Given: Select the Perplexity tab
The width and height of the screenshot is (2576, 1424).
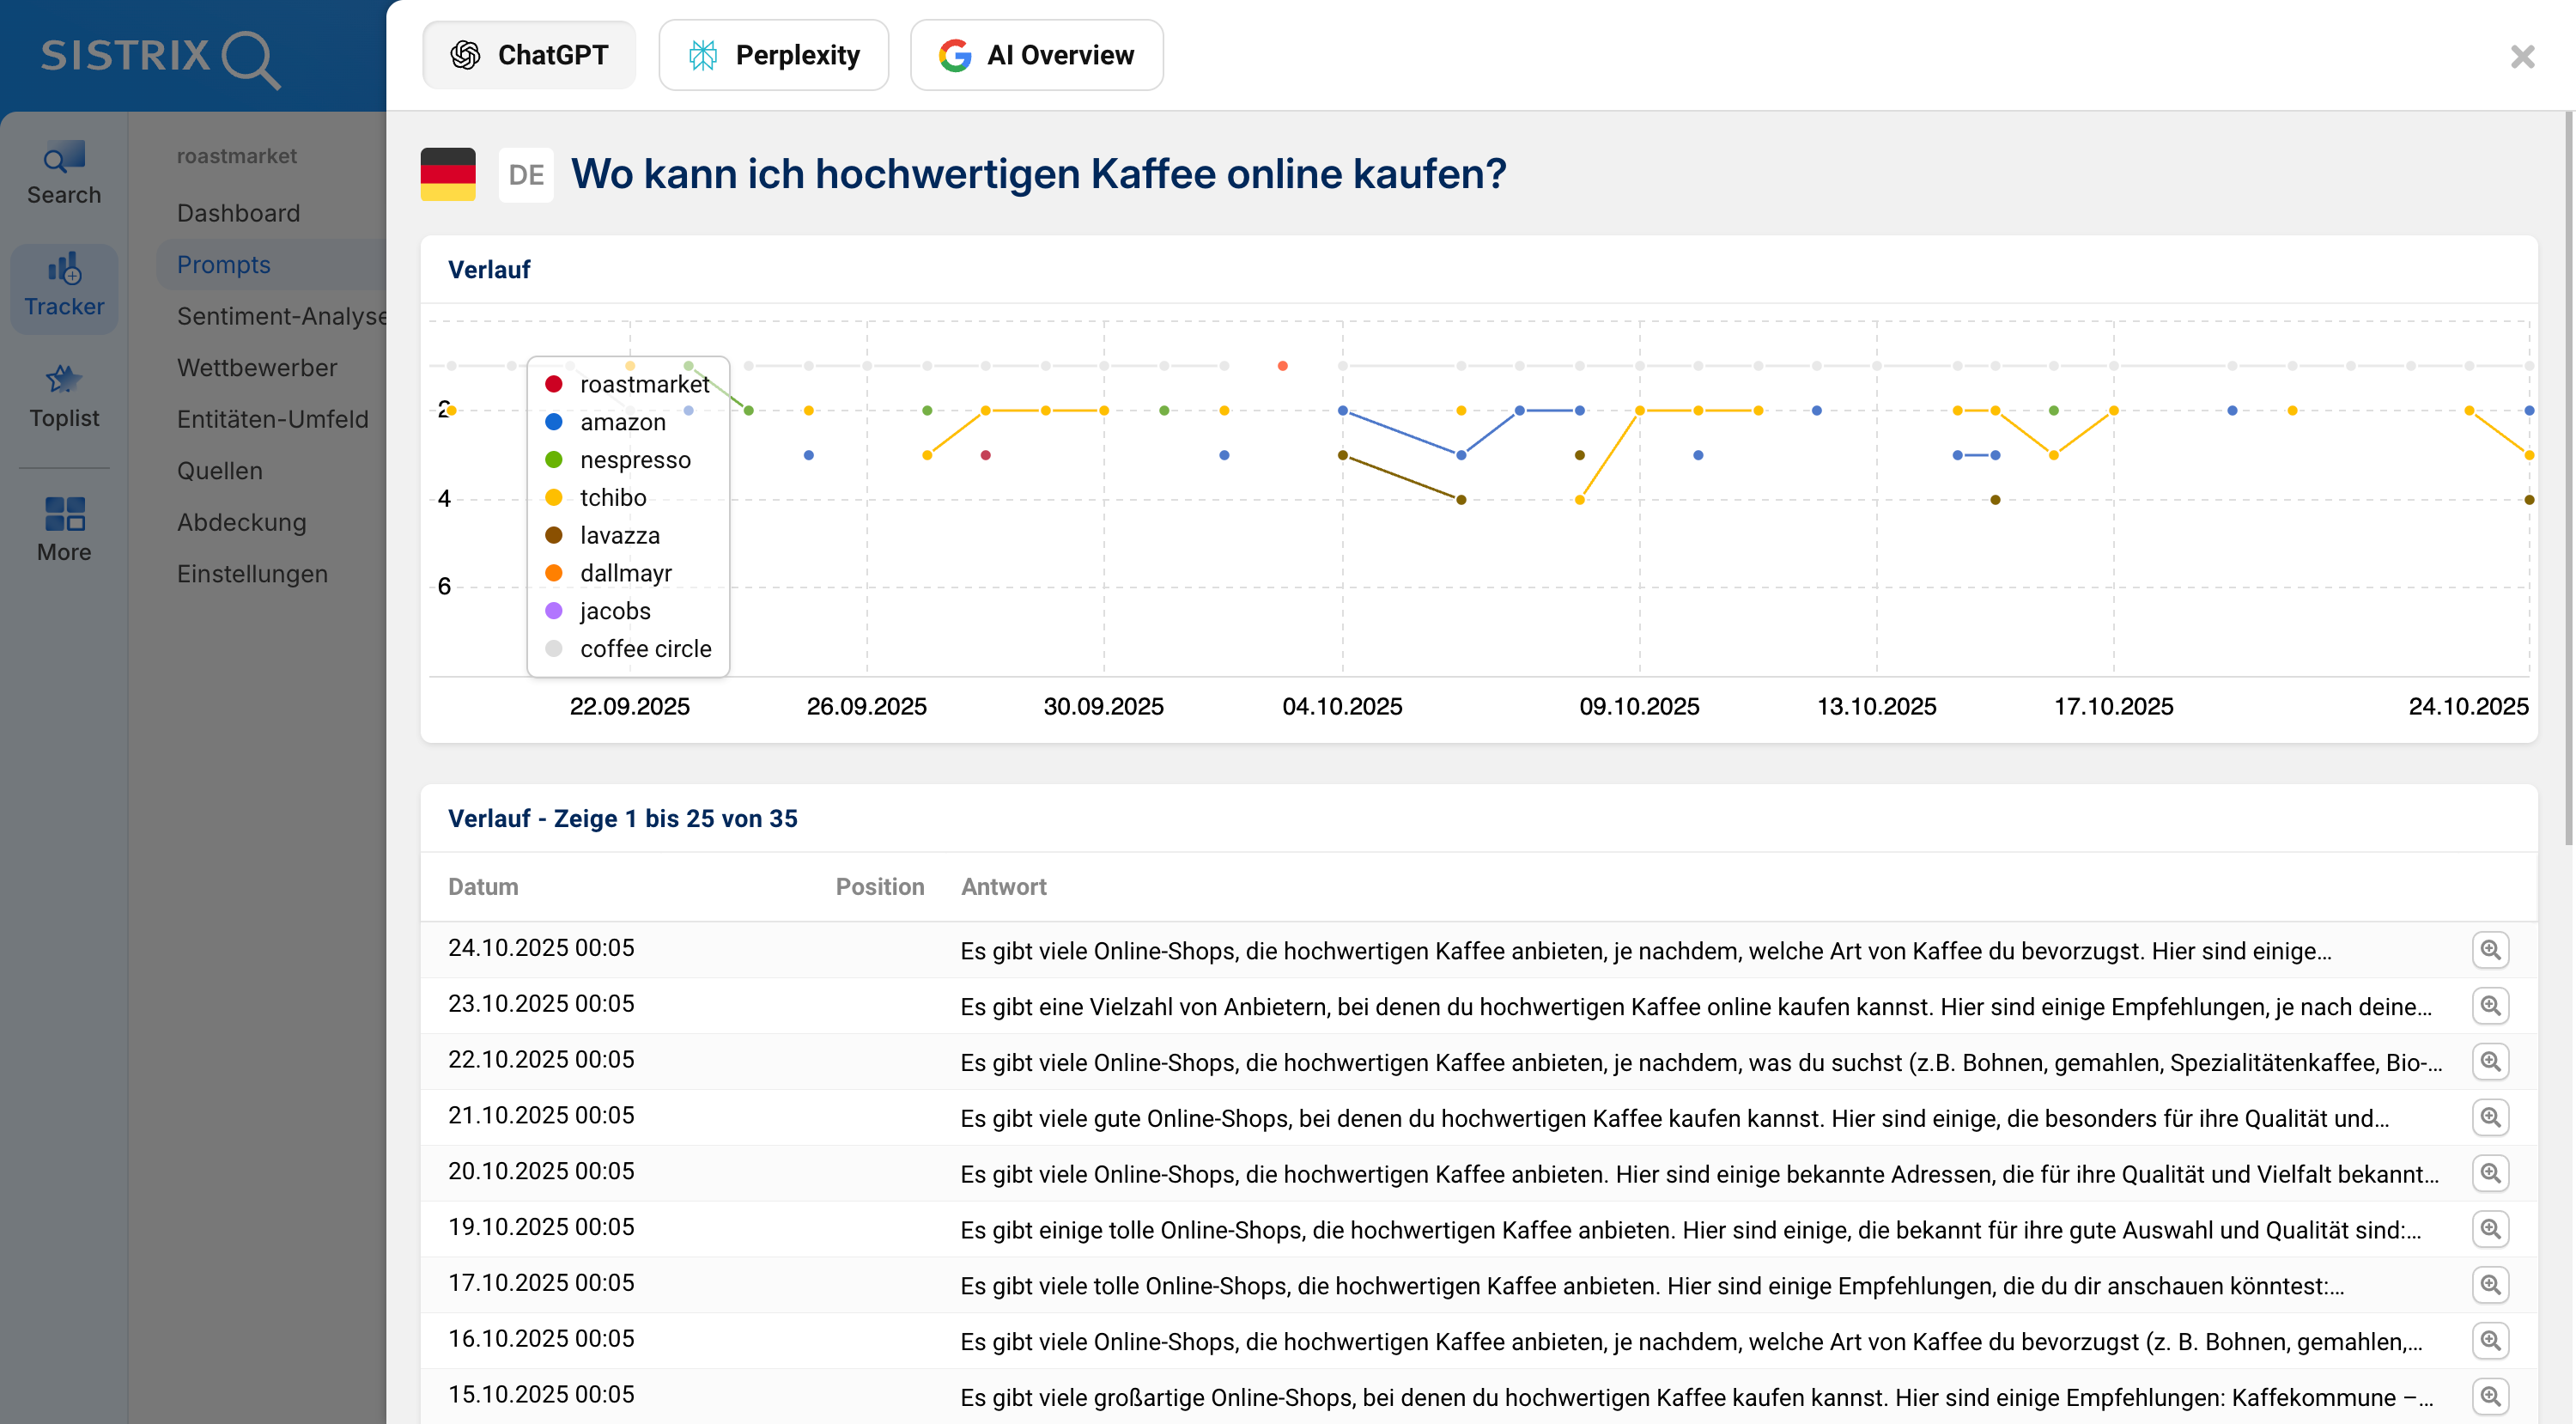Looking at the screenshot, I should [773, 55].
